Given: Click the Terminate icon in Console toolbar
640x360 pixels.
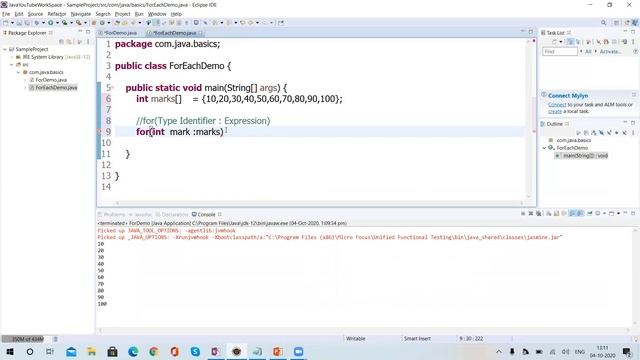Looking at the screenshot, I should click(x=523, y=213).
